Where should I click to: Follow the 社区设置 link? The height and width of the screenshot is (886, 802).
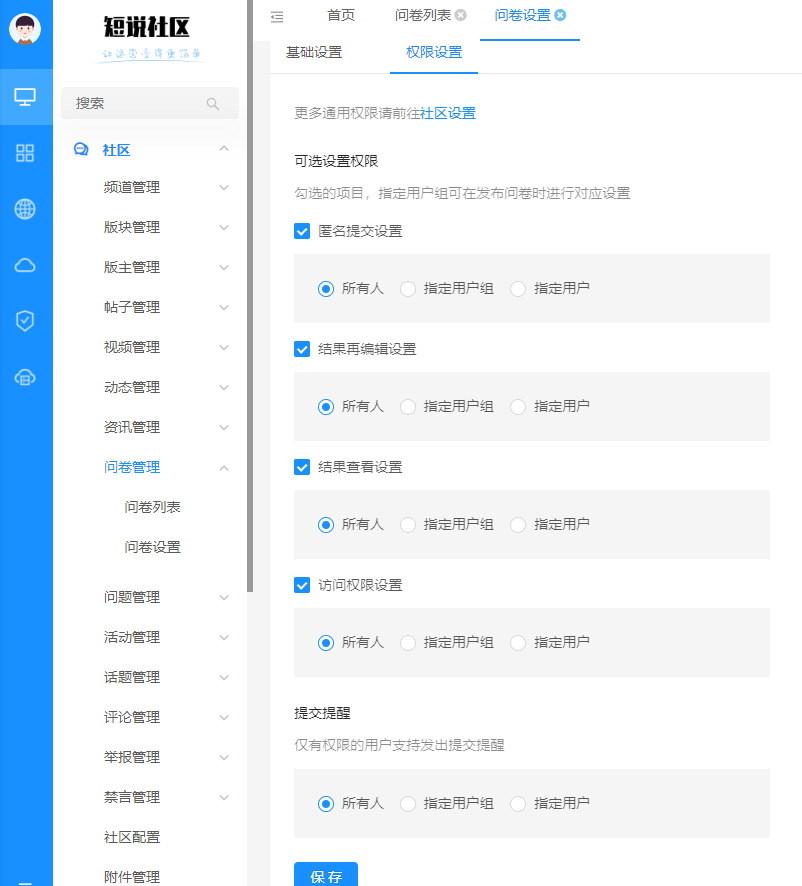pyautogui.click(x=448, y=114)
